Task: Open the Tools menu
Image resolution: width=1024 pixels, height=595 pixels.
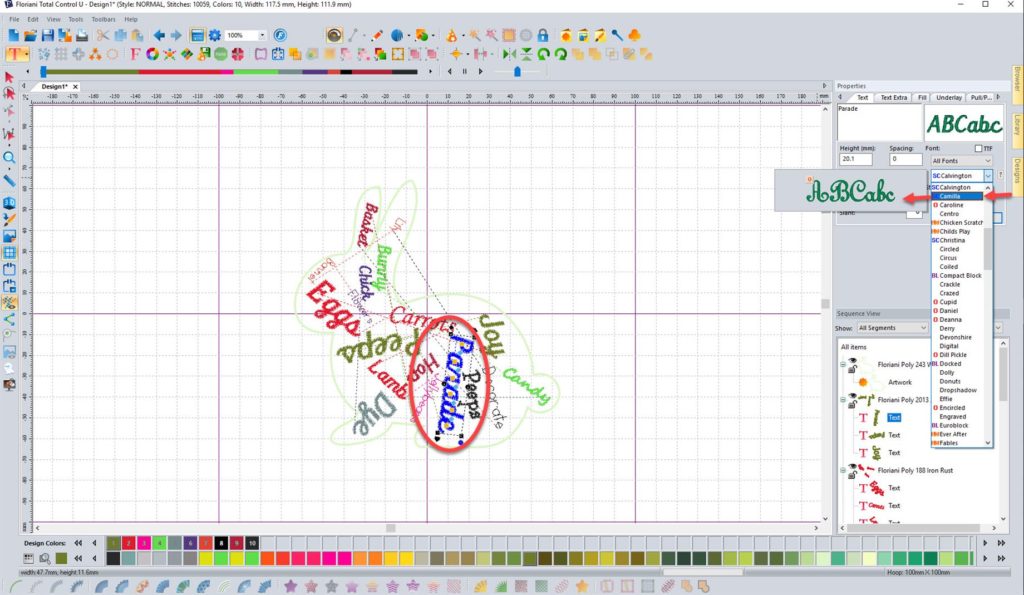Action: 75,18
